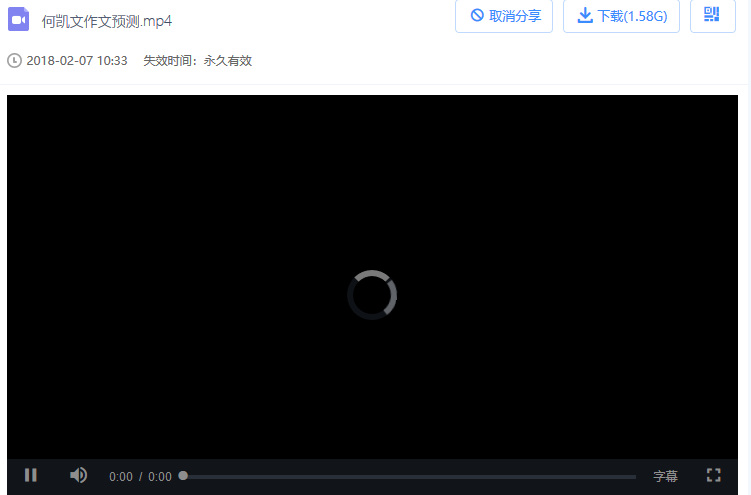Toggle fullscreen mode in the player

[714, 476]
